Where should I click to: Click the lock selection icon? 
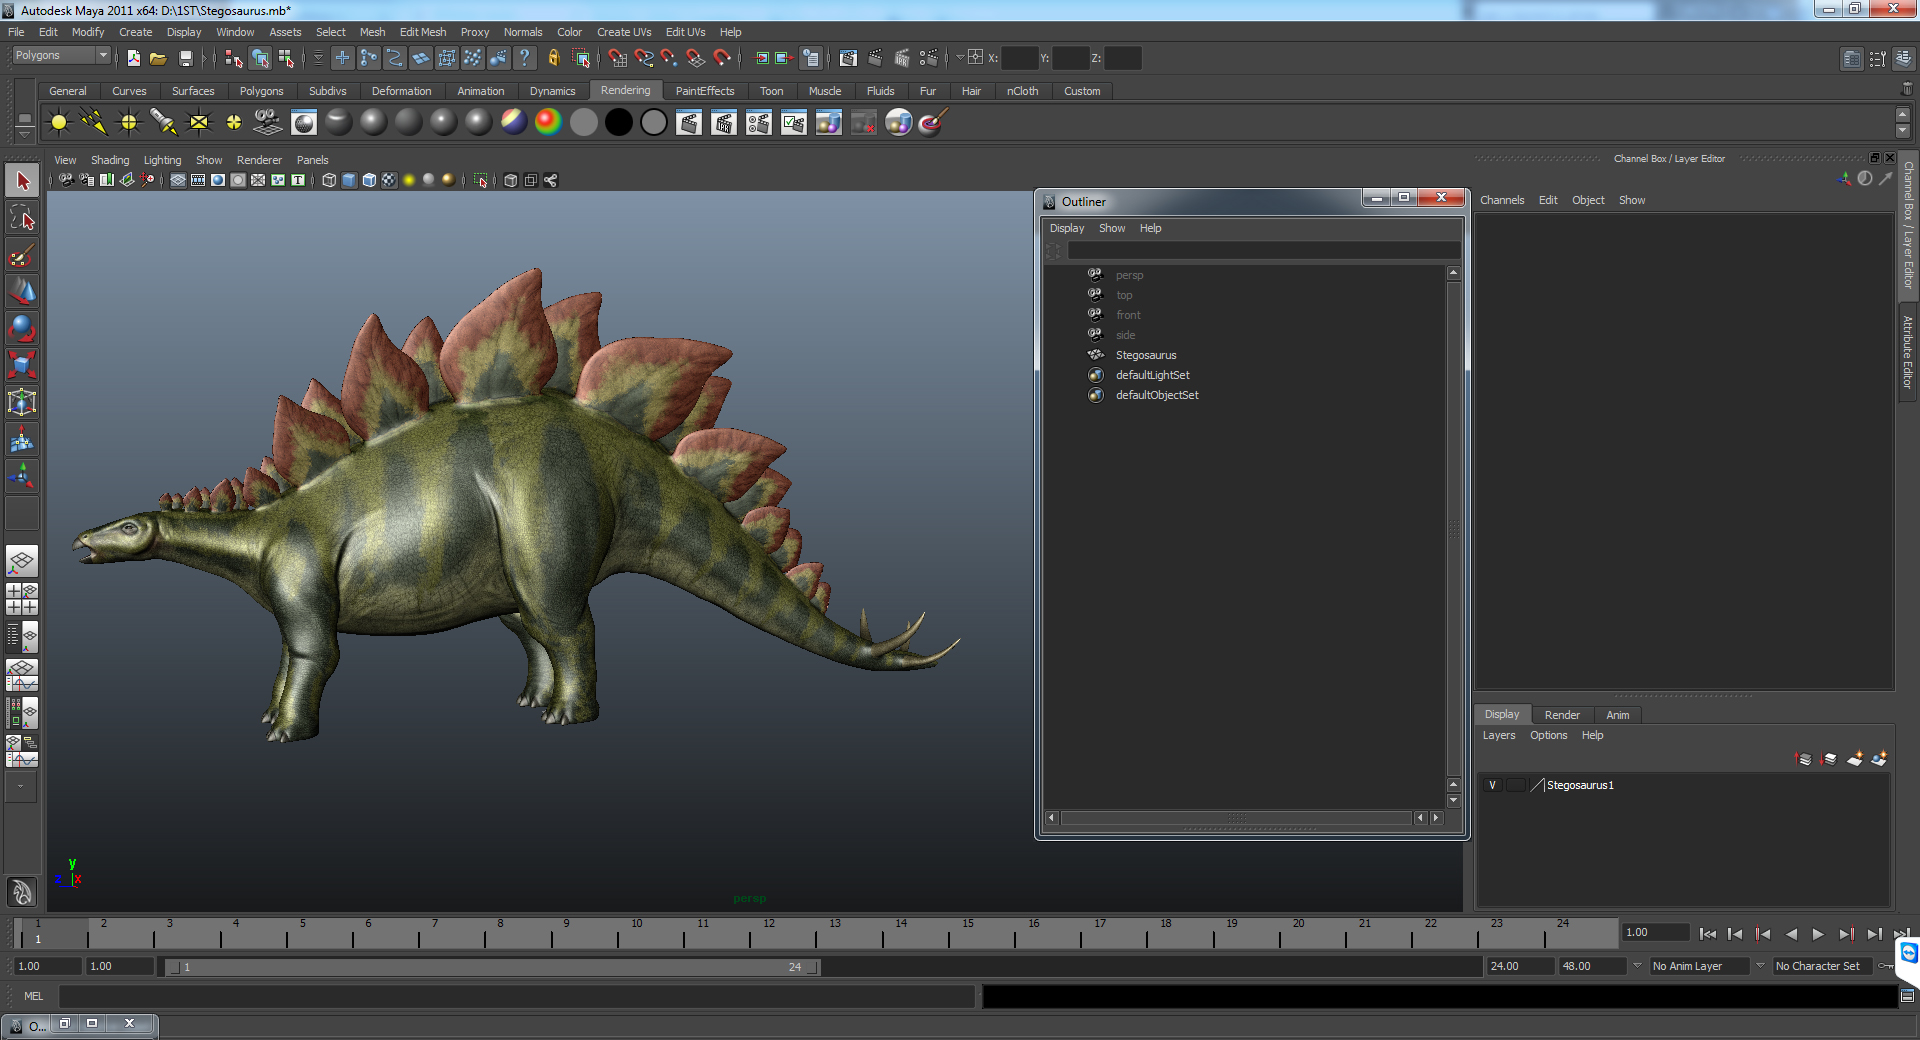553,58
